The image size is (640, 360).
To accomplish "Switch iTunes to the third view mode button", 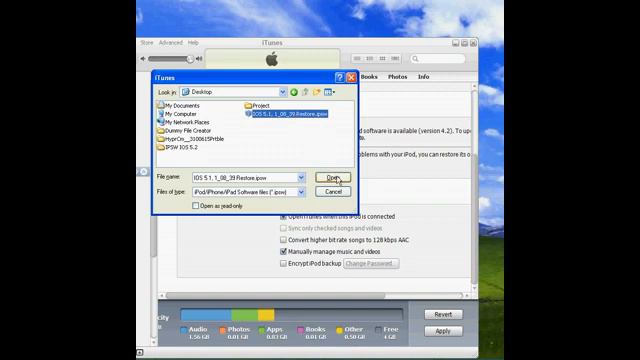I will tap(382, 59).
